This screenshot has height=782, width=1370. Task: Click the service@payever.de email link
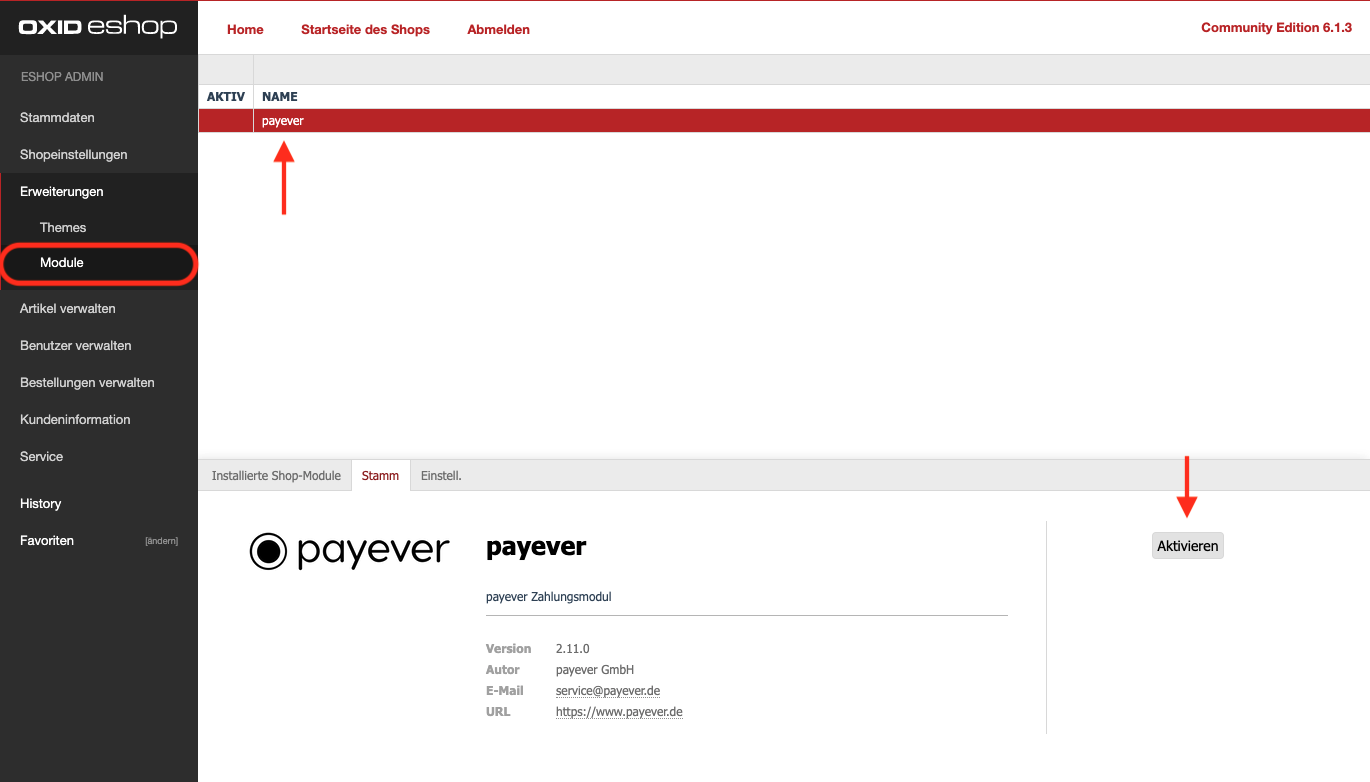point(608,691)
